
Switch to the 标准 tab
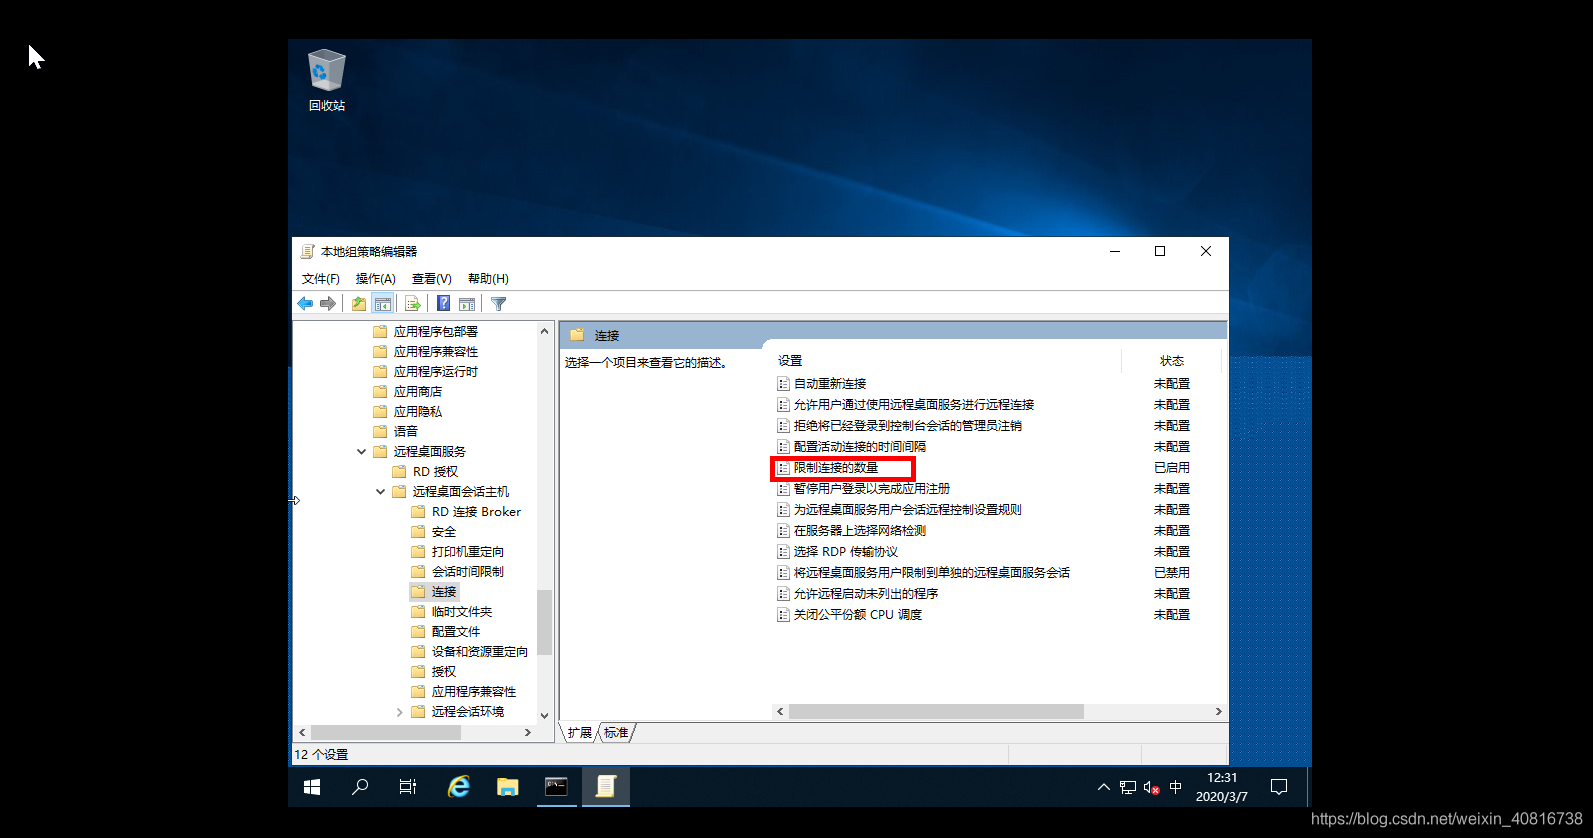pyautogui.click(x=616, y=733)
